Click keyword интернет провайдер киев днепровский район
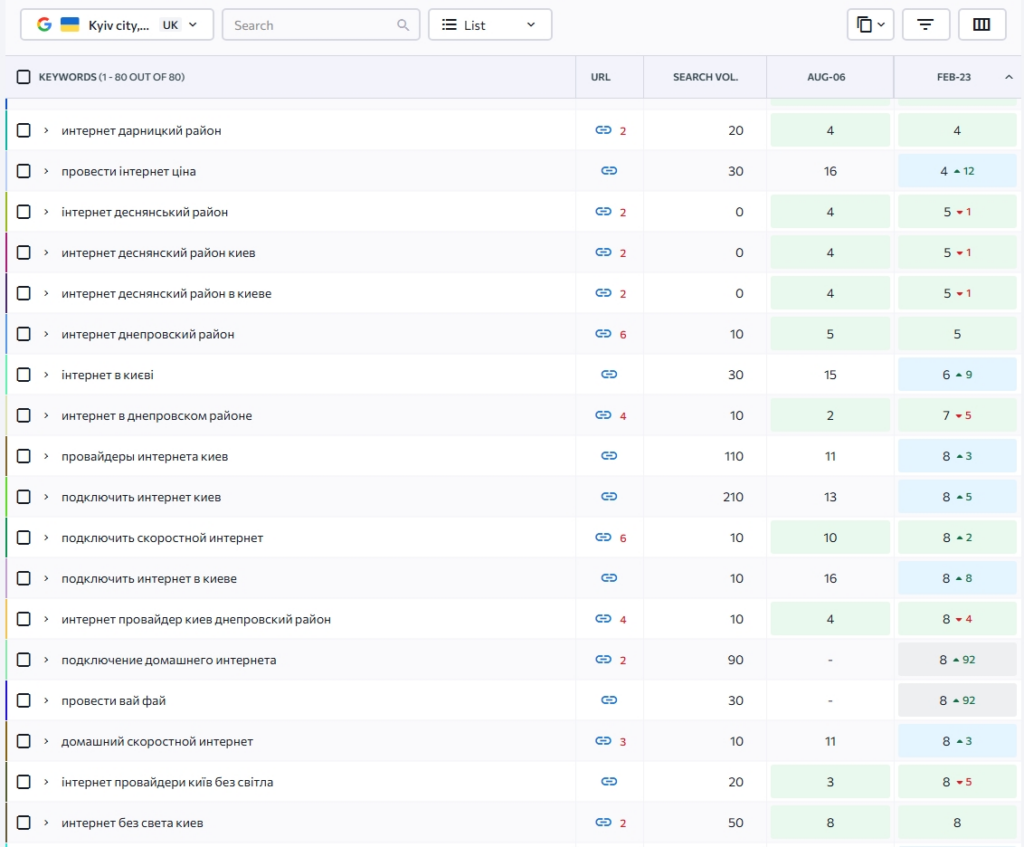Image resolution: width=1024 pixels, height=847 pixels. 196,619
